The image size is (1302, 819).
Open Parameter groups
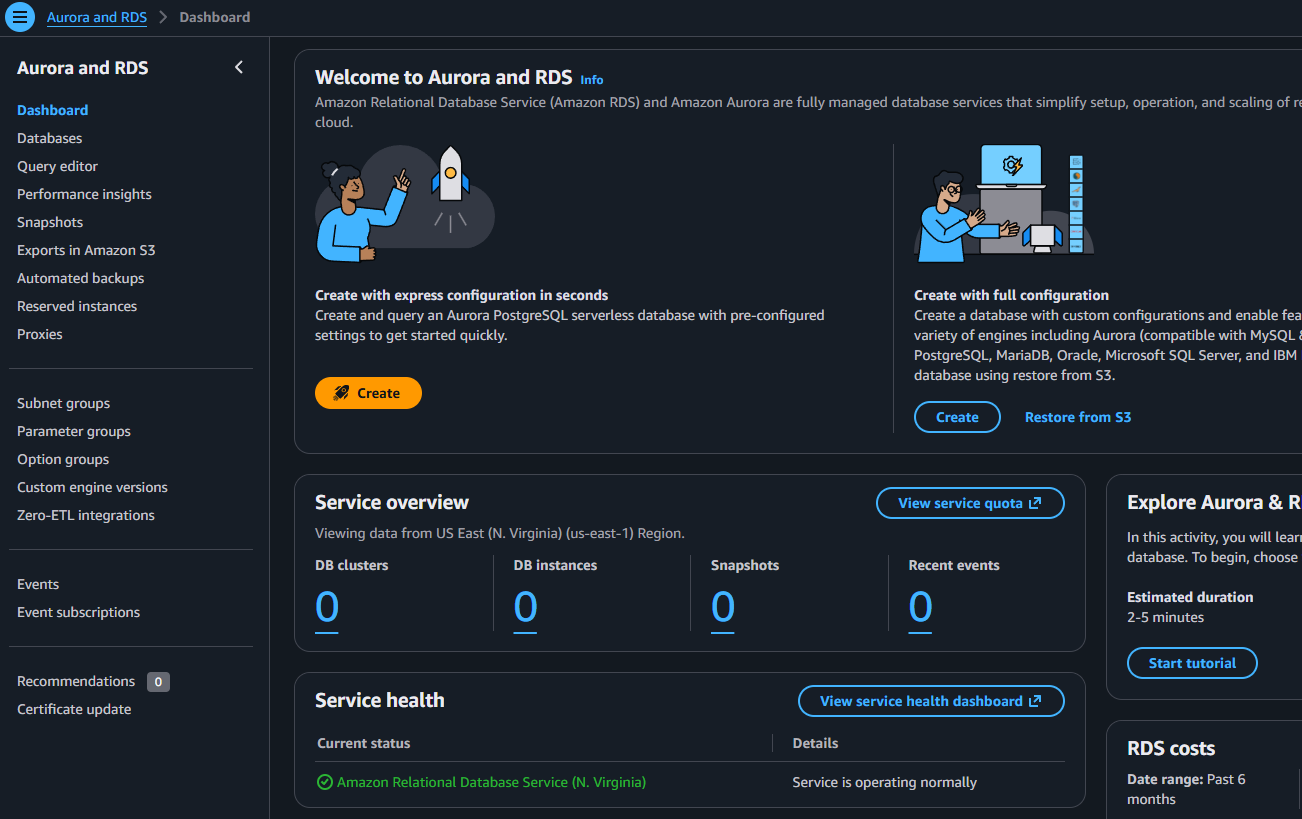click(74, 431)
